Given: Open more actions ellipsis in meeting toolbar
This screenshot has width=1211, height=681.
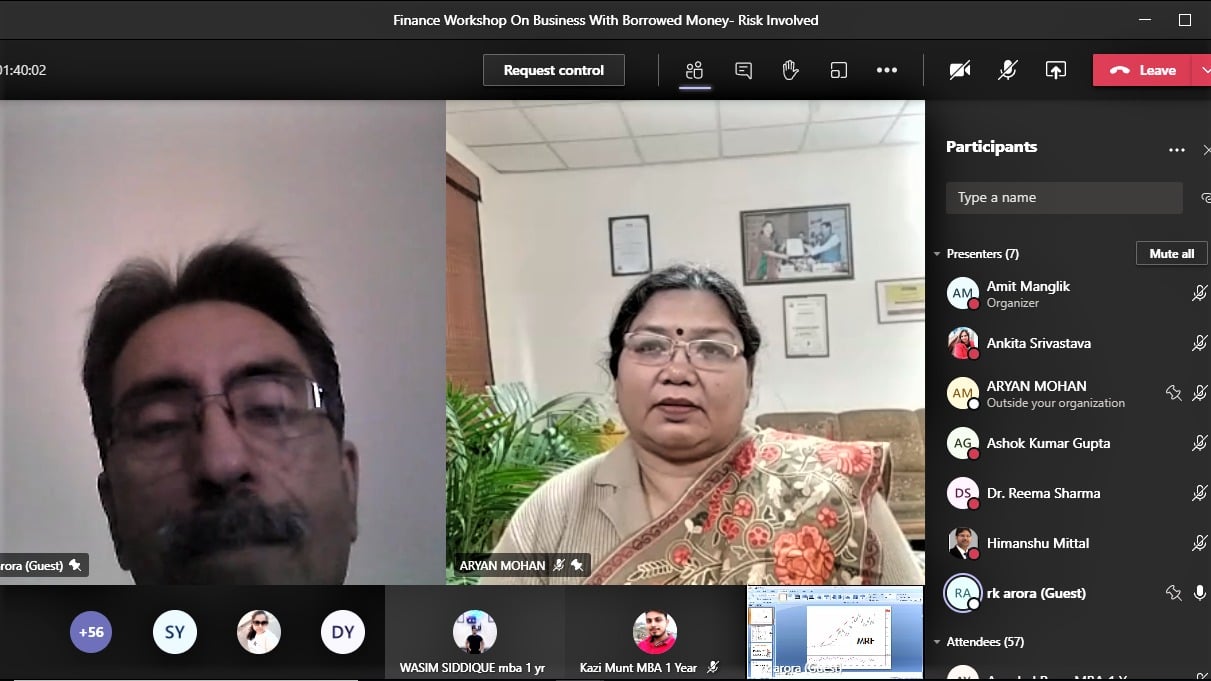Looking at the screenshot, I should (x=886, y=70).
